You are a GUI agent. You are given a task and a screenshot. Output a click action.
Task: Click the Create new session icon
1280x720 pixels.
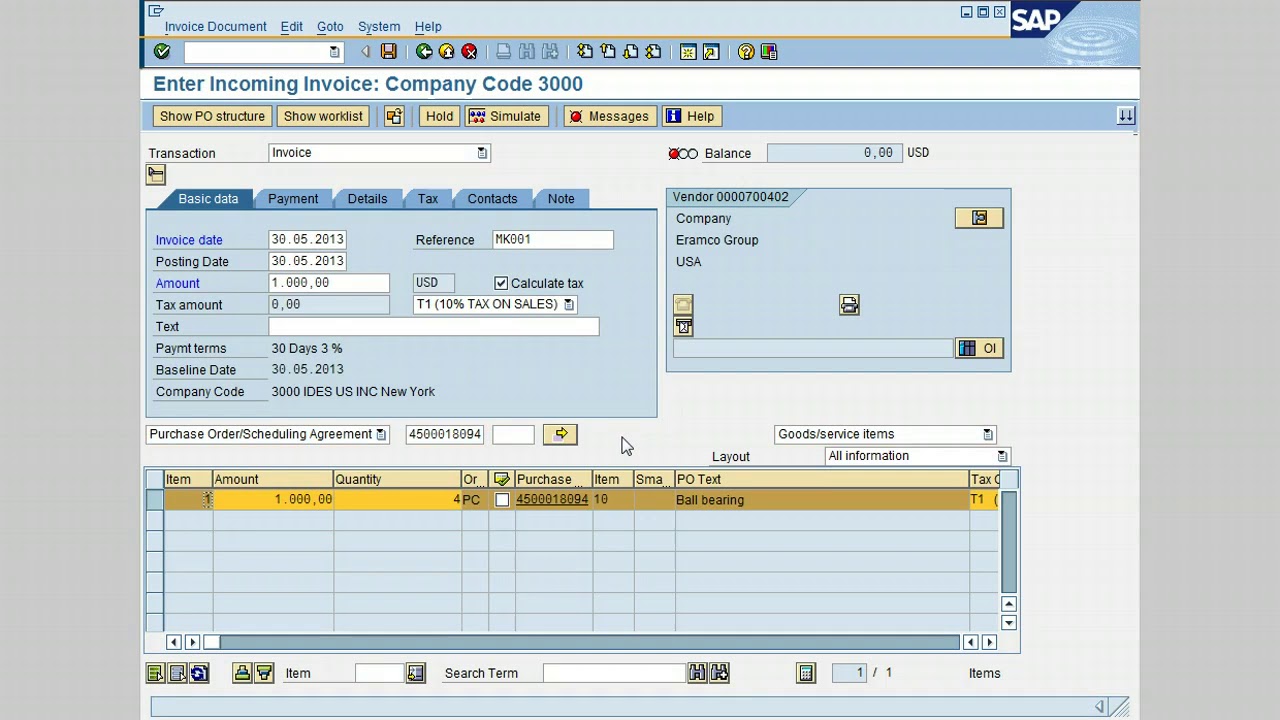688,52
